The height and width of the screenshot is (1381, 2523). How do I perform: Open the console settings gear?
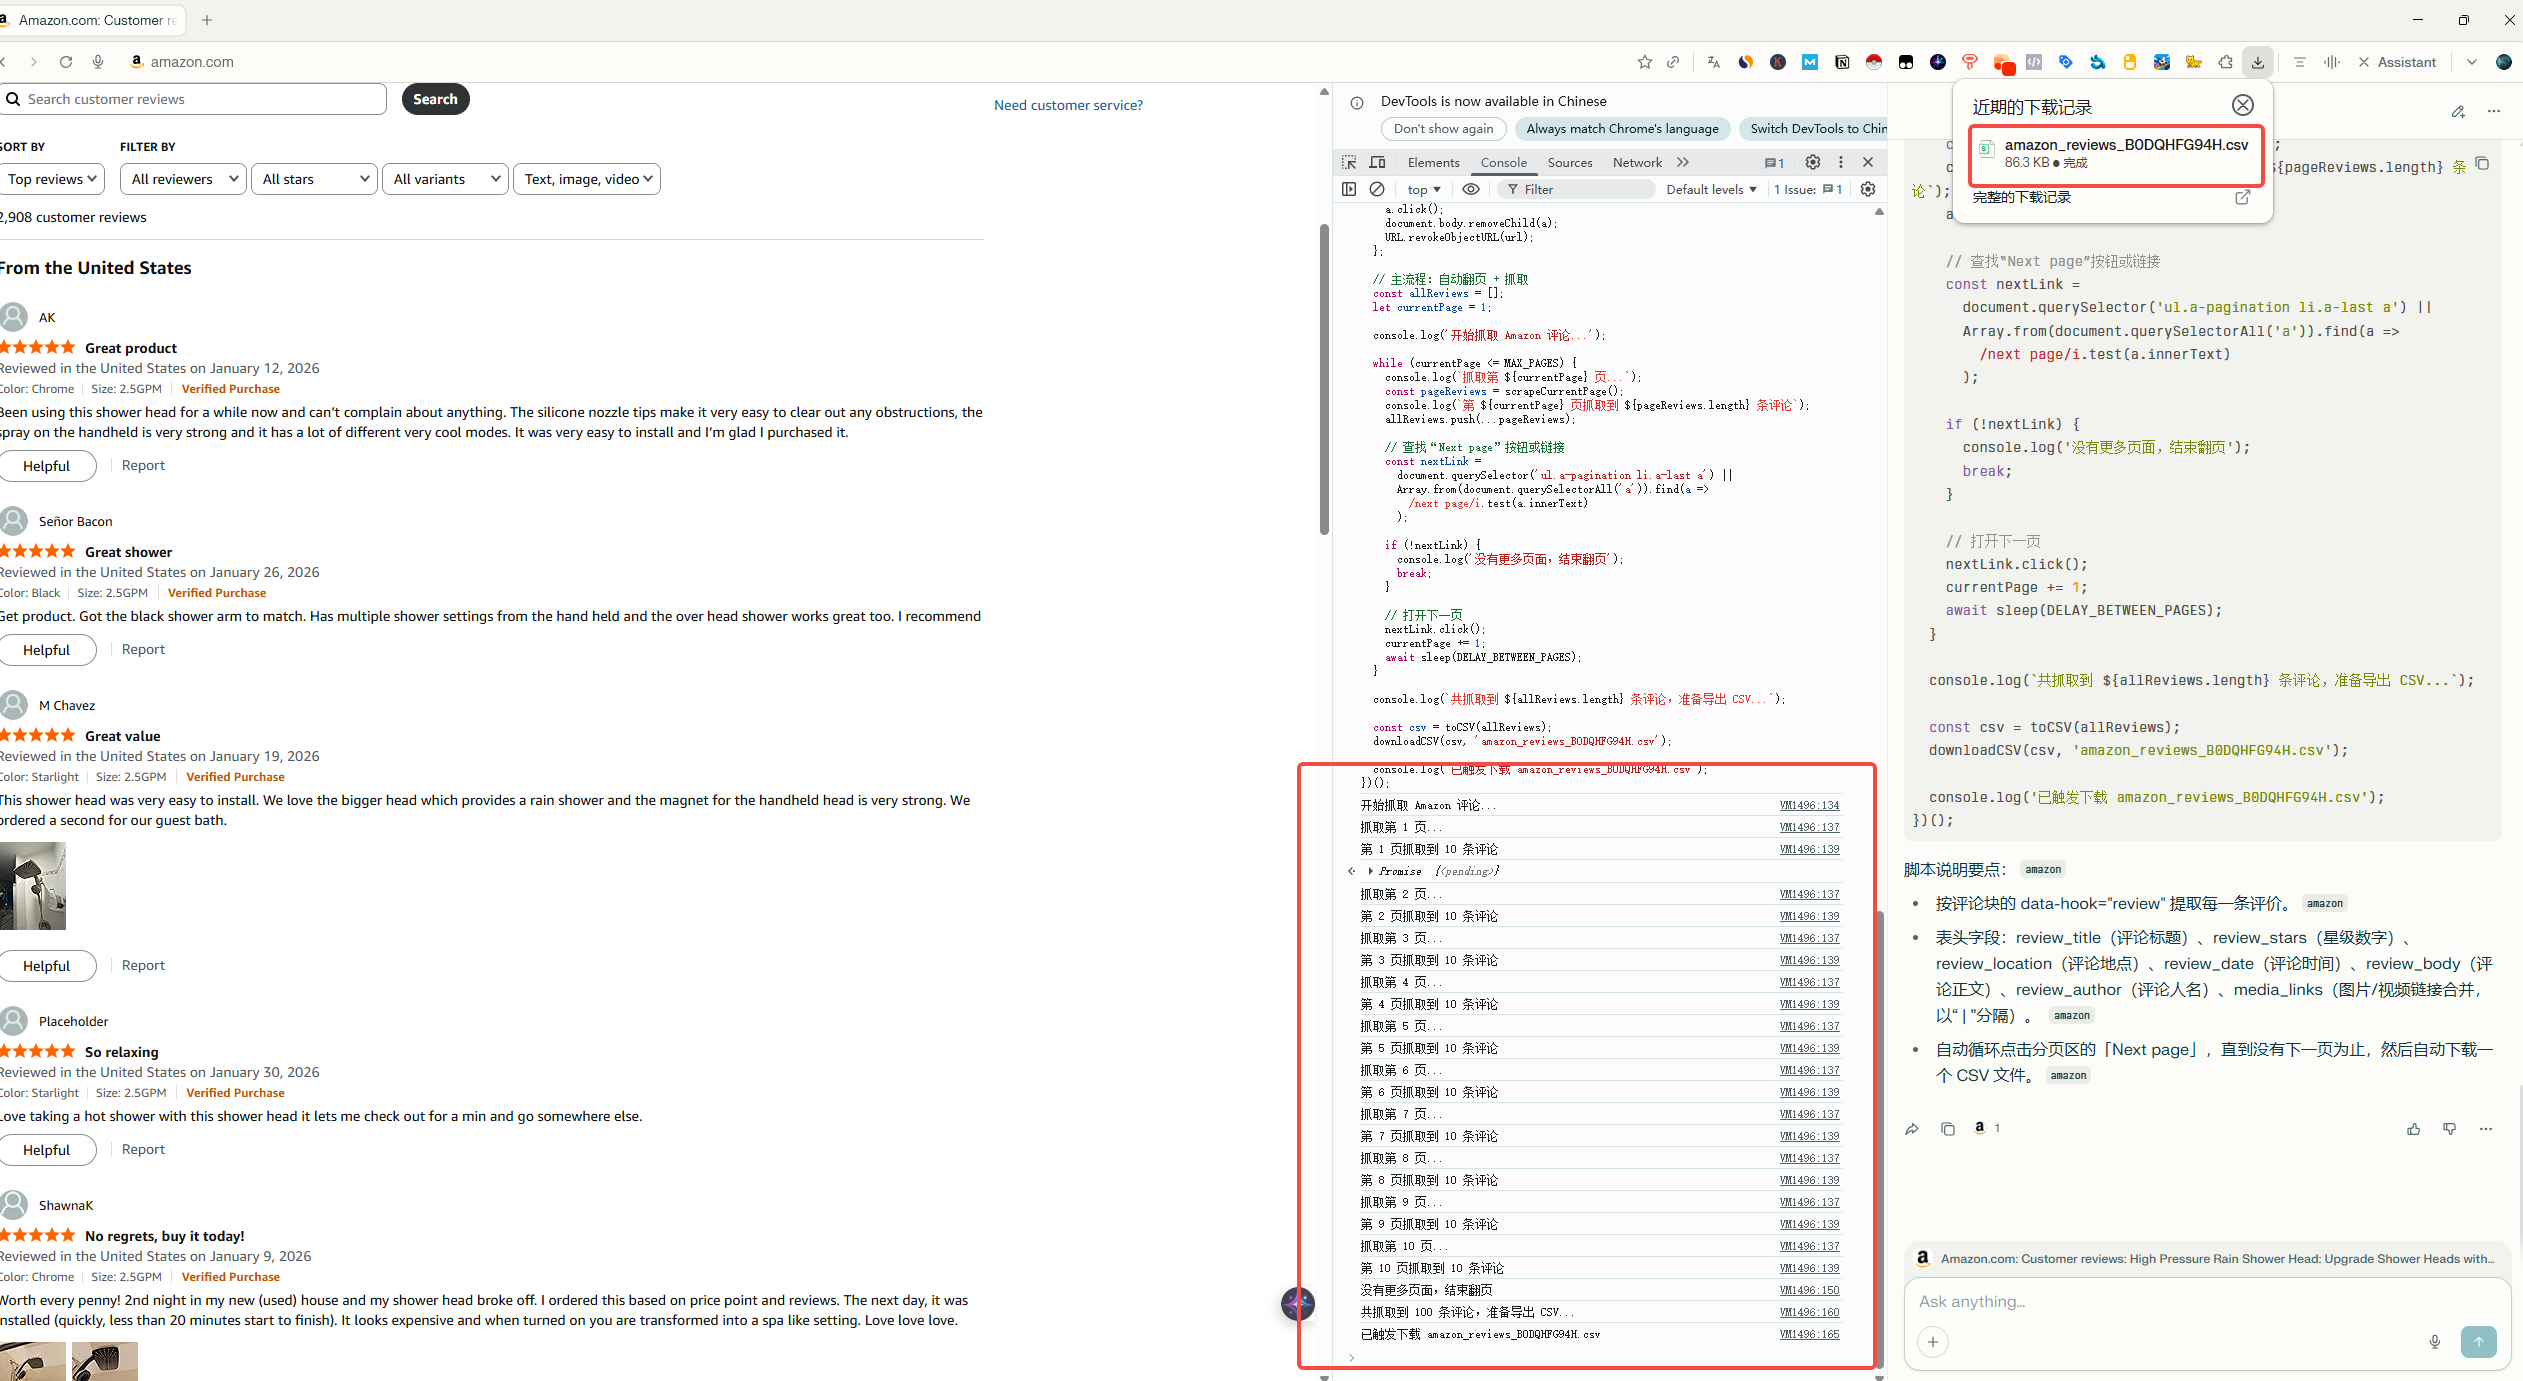(1868, 189)
